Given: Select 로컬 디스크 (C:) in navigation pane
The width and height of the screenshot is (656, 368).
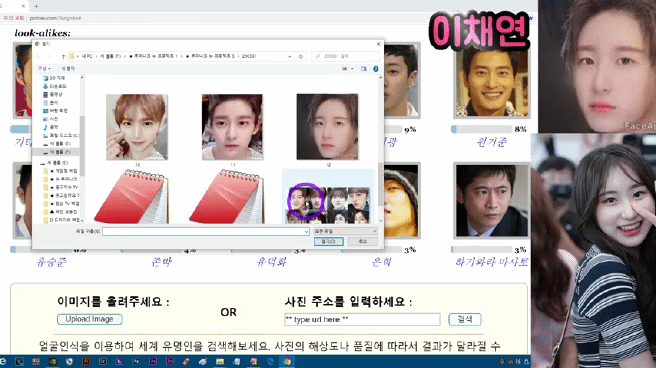Looking at the screenshot, I should click(x=61, y=135).
